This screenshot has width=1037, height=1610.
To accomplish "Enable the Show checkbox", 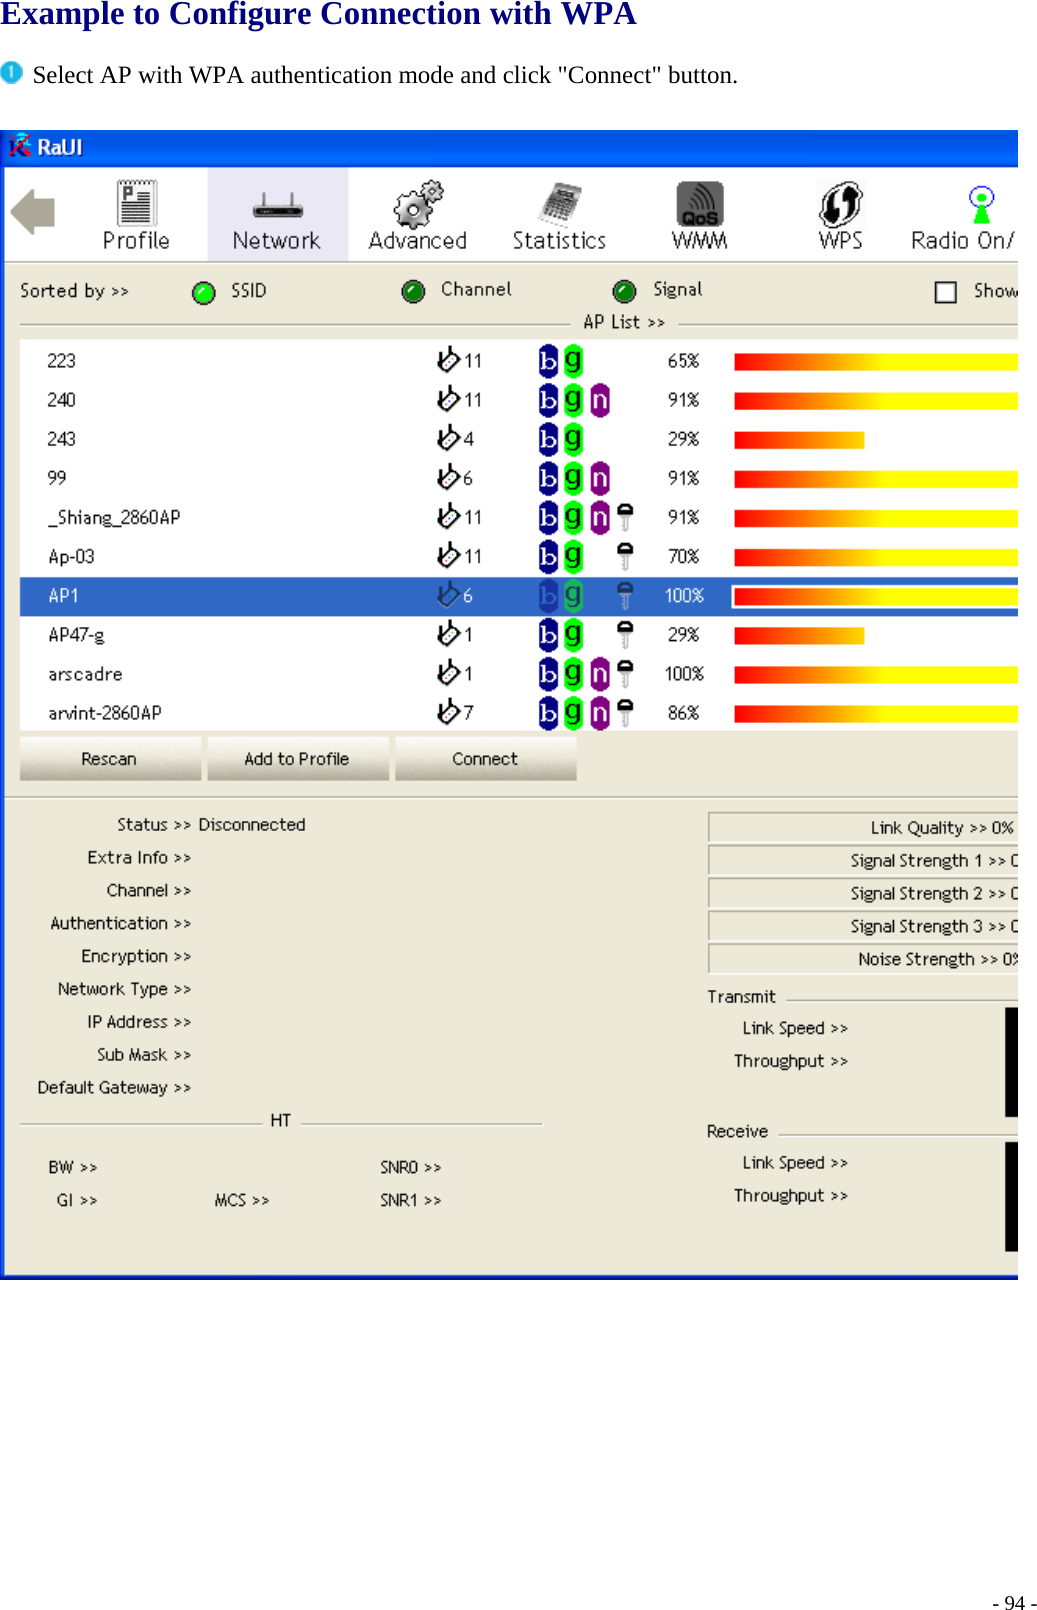I will tap(946, 292).
